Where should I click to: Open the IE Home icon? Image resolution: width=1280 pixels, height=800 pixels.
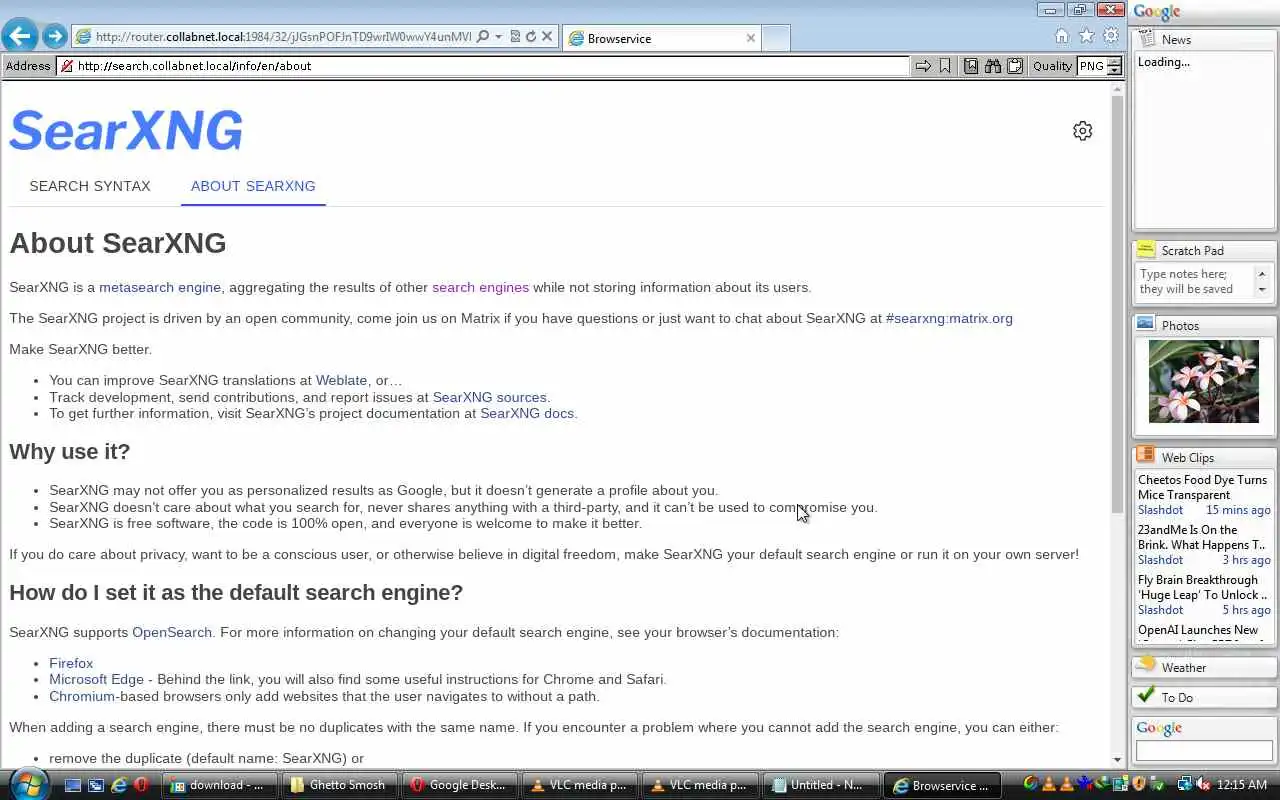[1062, 36]
